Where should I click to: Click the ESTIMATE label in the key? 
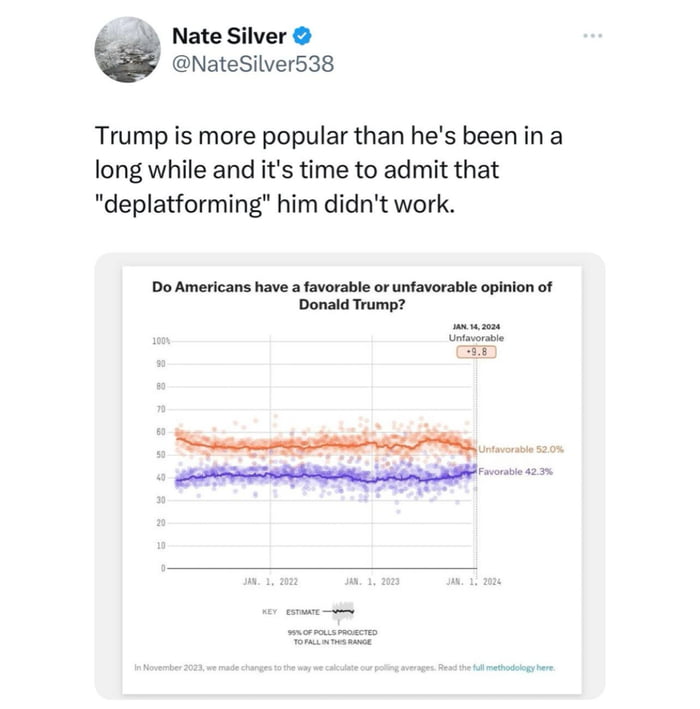pos(302,611)
